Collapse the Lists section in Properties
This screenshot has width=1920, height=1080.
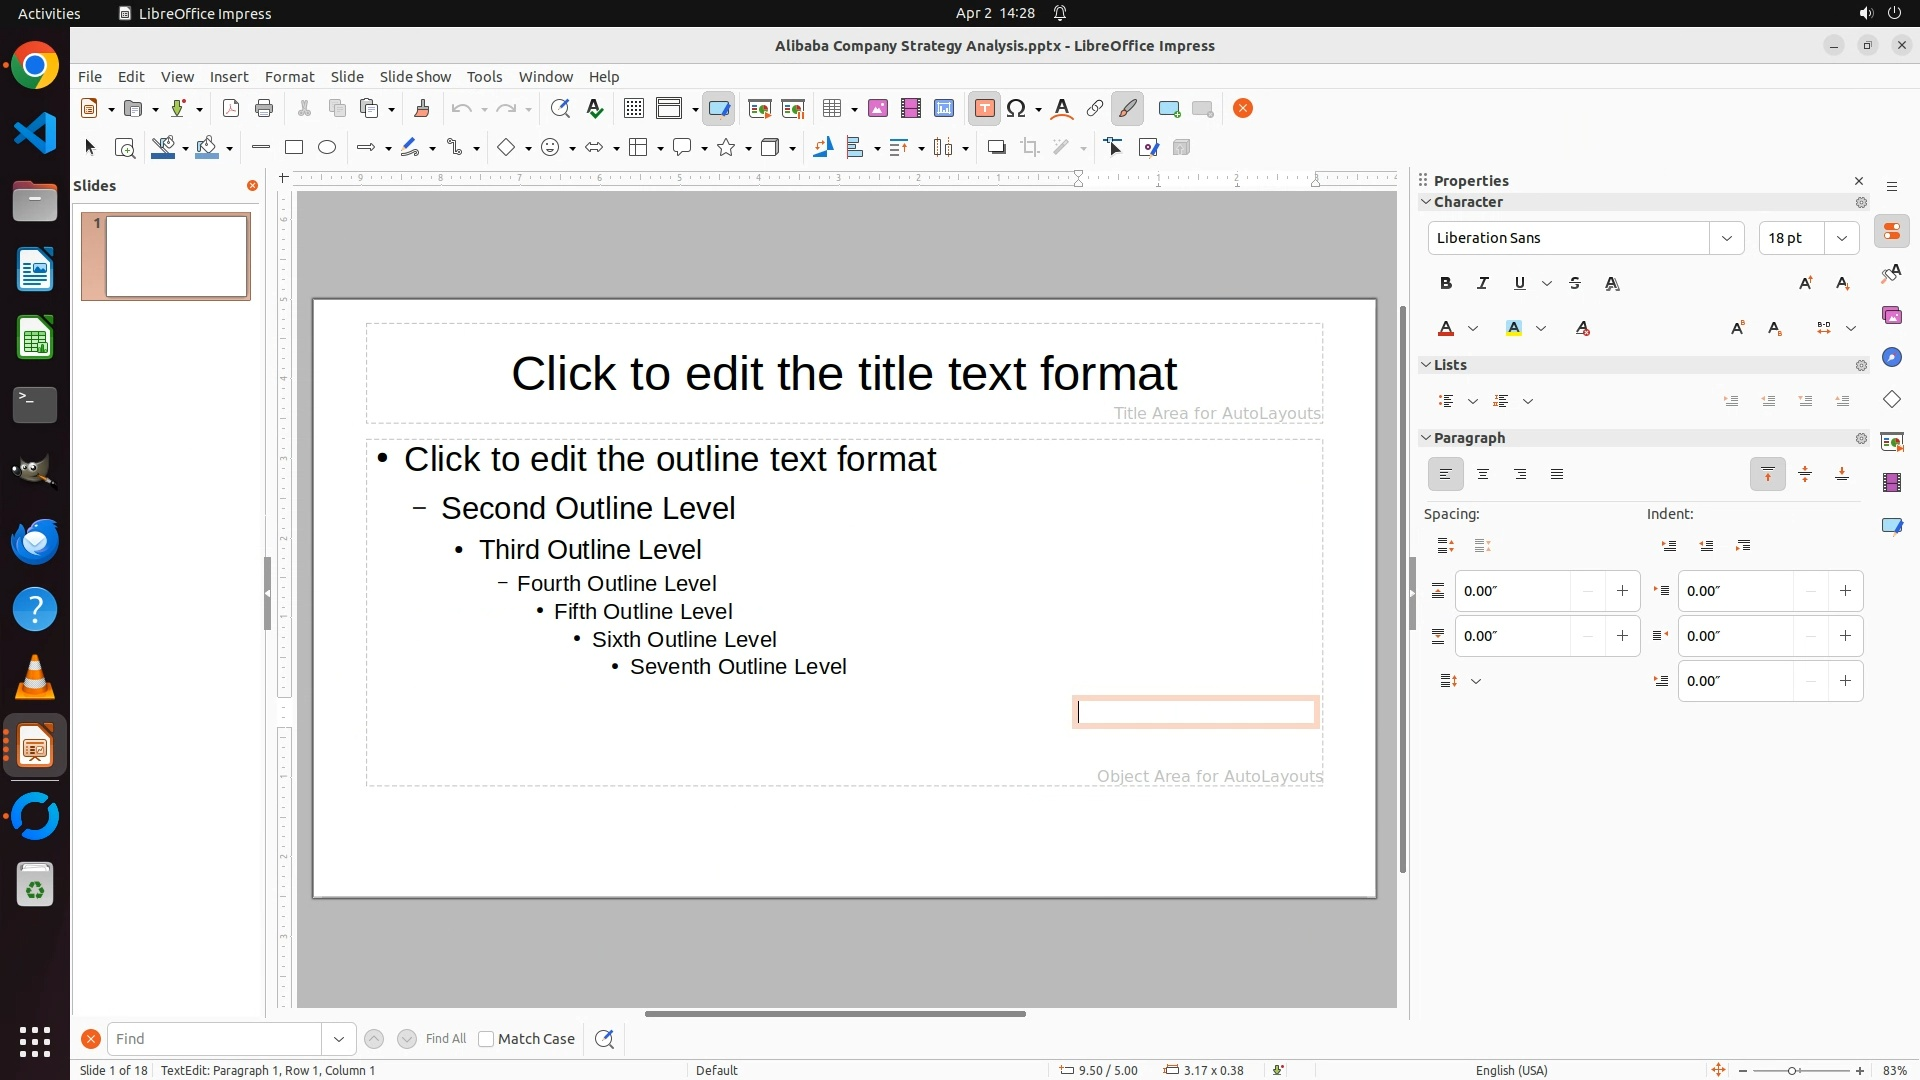[x=1426, y=365]
